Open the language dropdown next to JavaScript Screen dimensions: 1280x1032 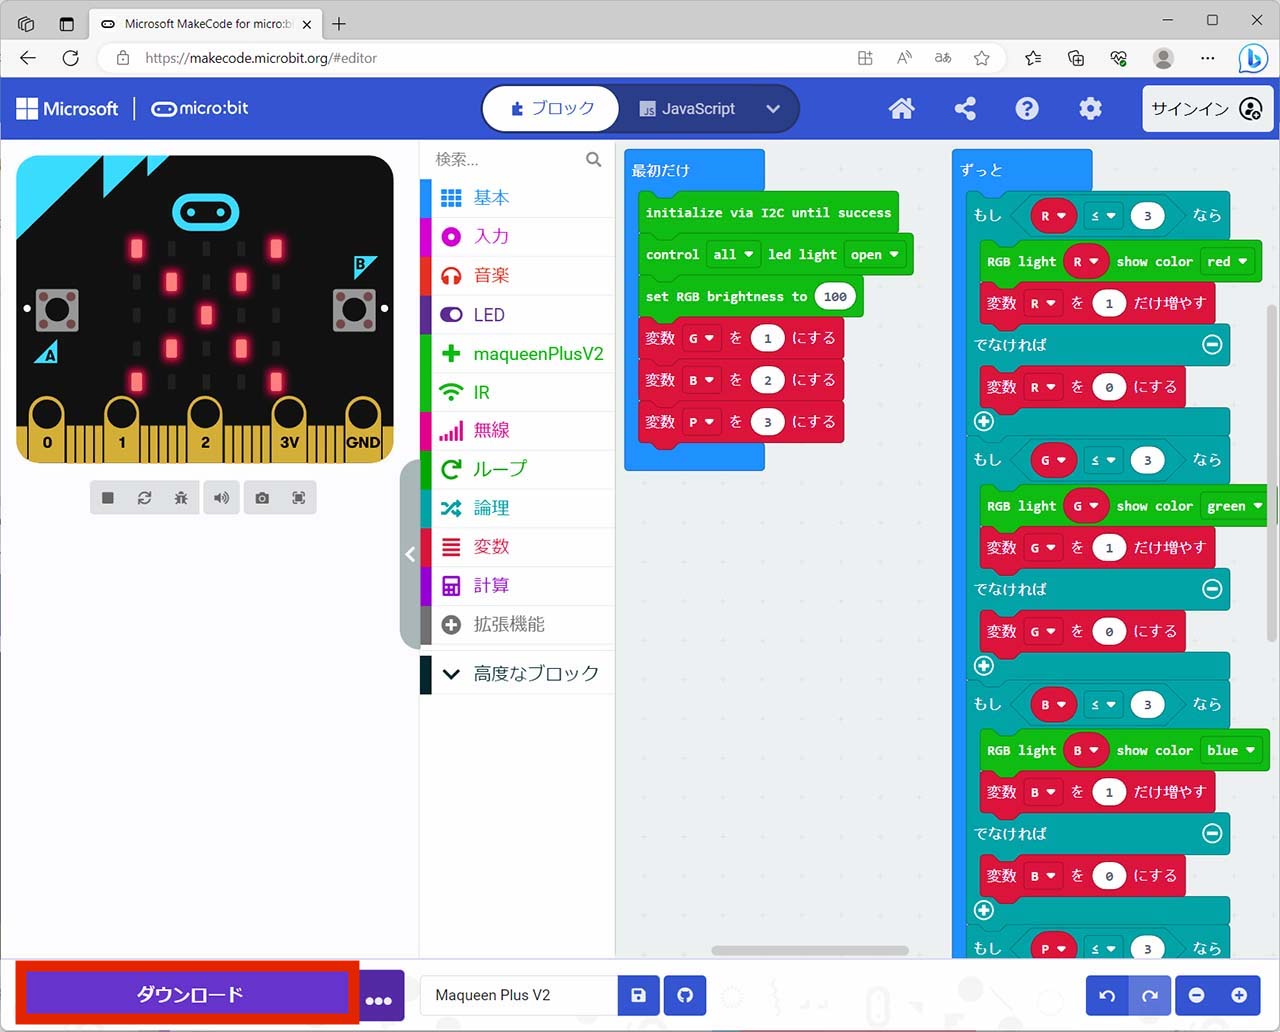pos(773,108)
